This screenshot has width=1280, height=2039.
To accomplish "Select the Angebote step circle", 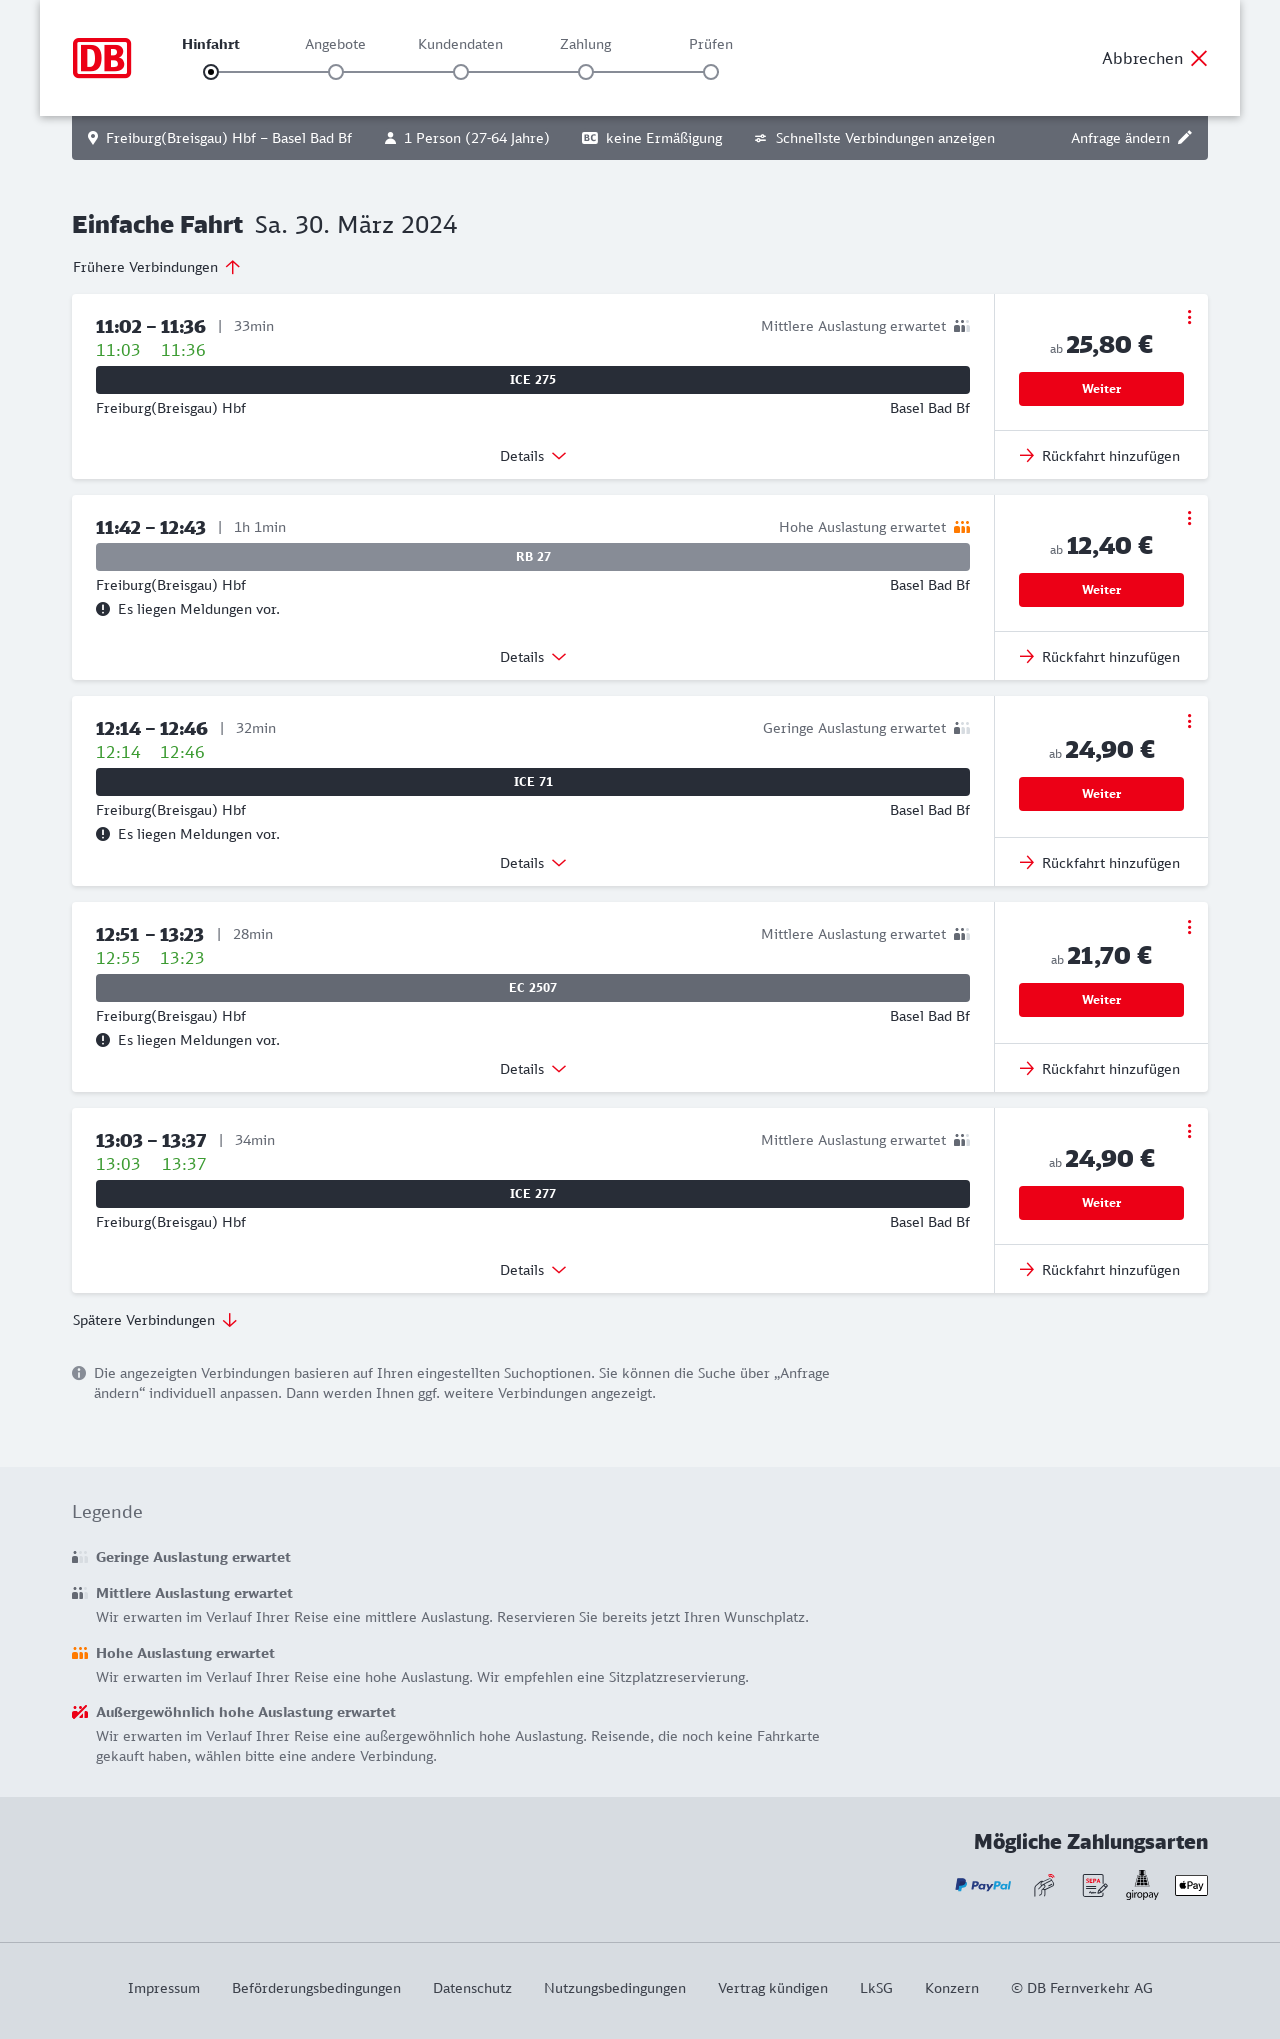I will click(336, 72).
